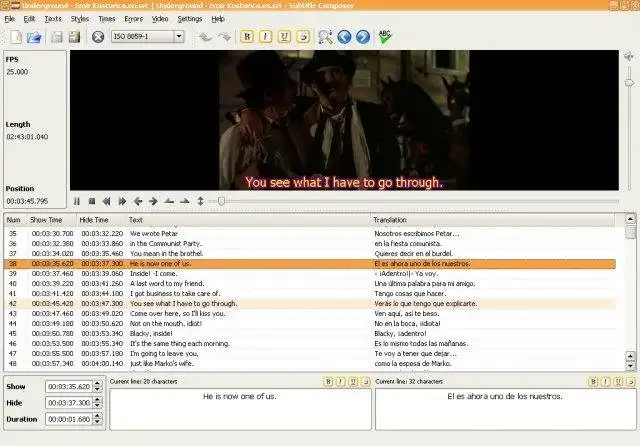640x446 pixels.
Task: Open a subtitle file with folder icon
Action: (x=34, y=37)
